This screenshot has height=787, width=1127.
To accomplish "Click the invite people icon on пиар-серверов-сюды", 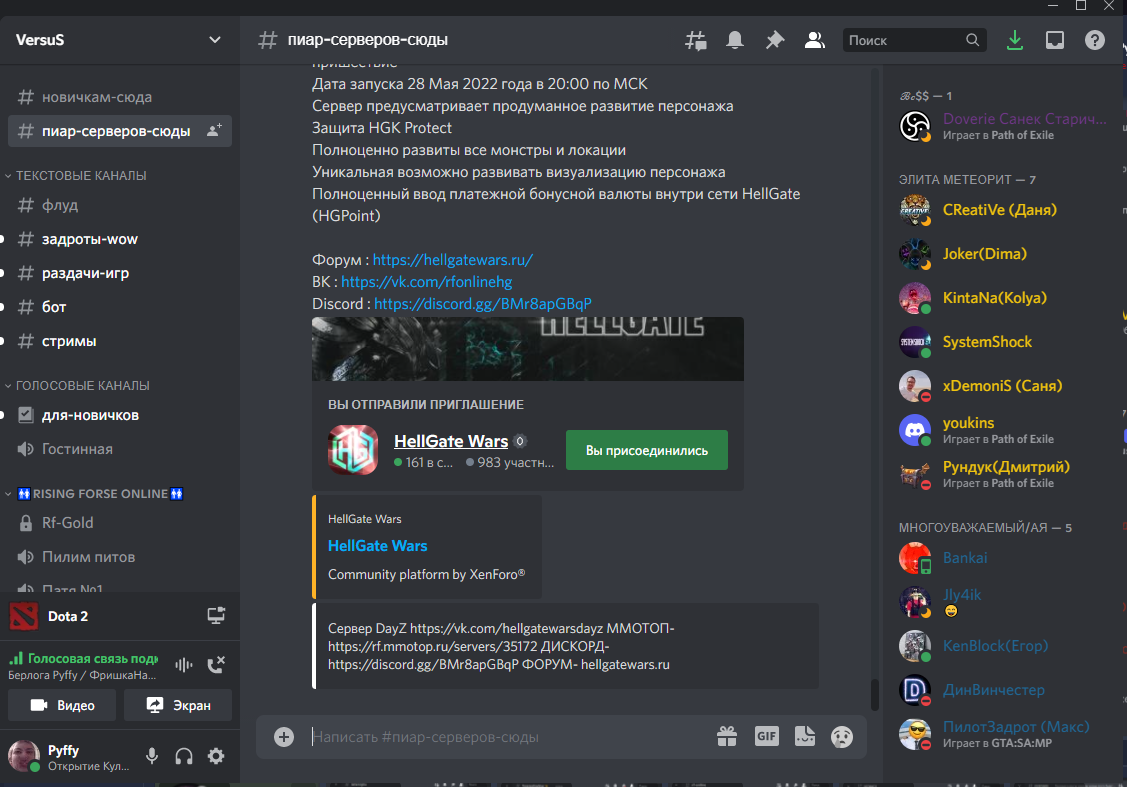I will (214, 131).
